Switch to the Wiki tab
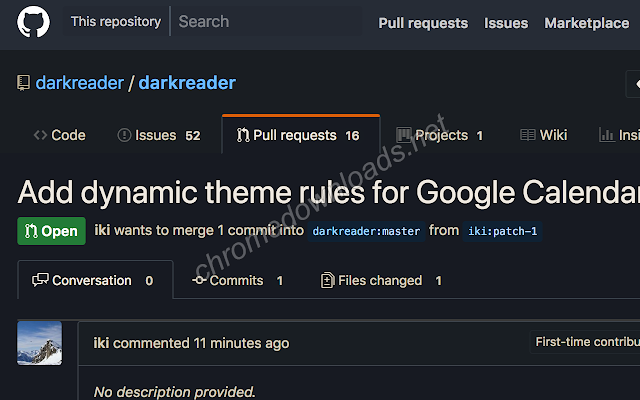The height and width of the screenshot is (400, 640). click(544, 135)
